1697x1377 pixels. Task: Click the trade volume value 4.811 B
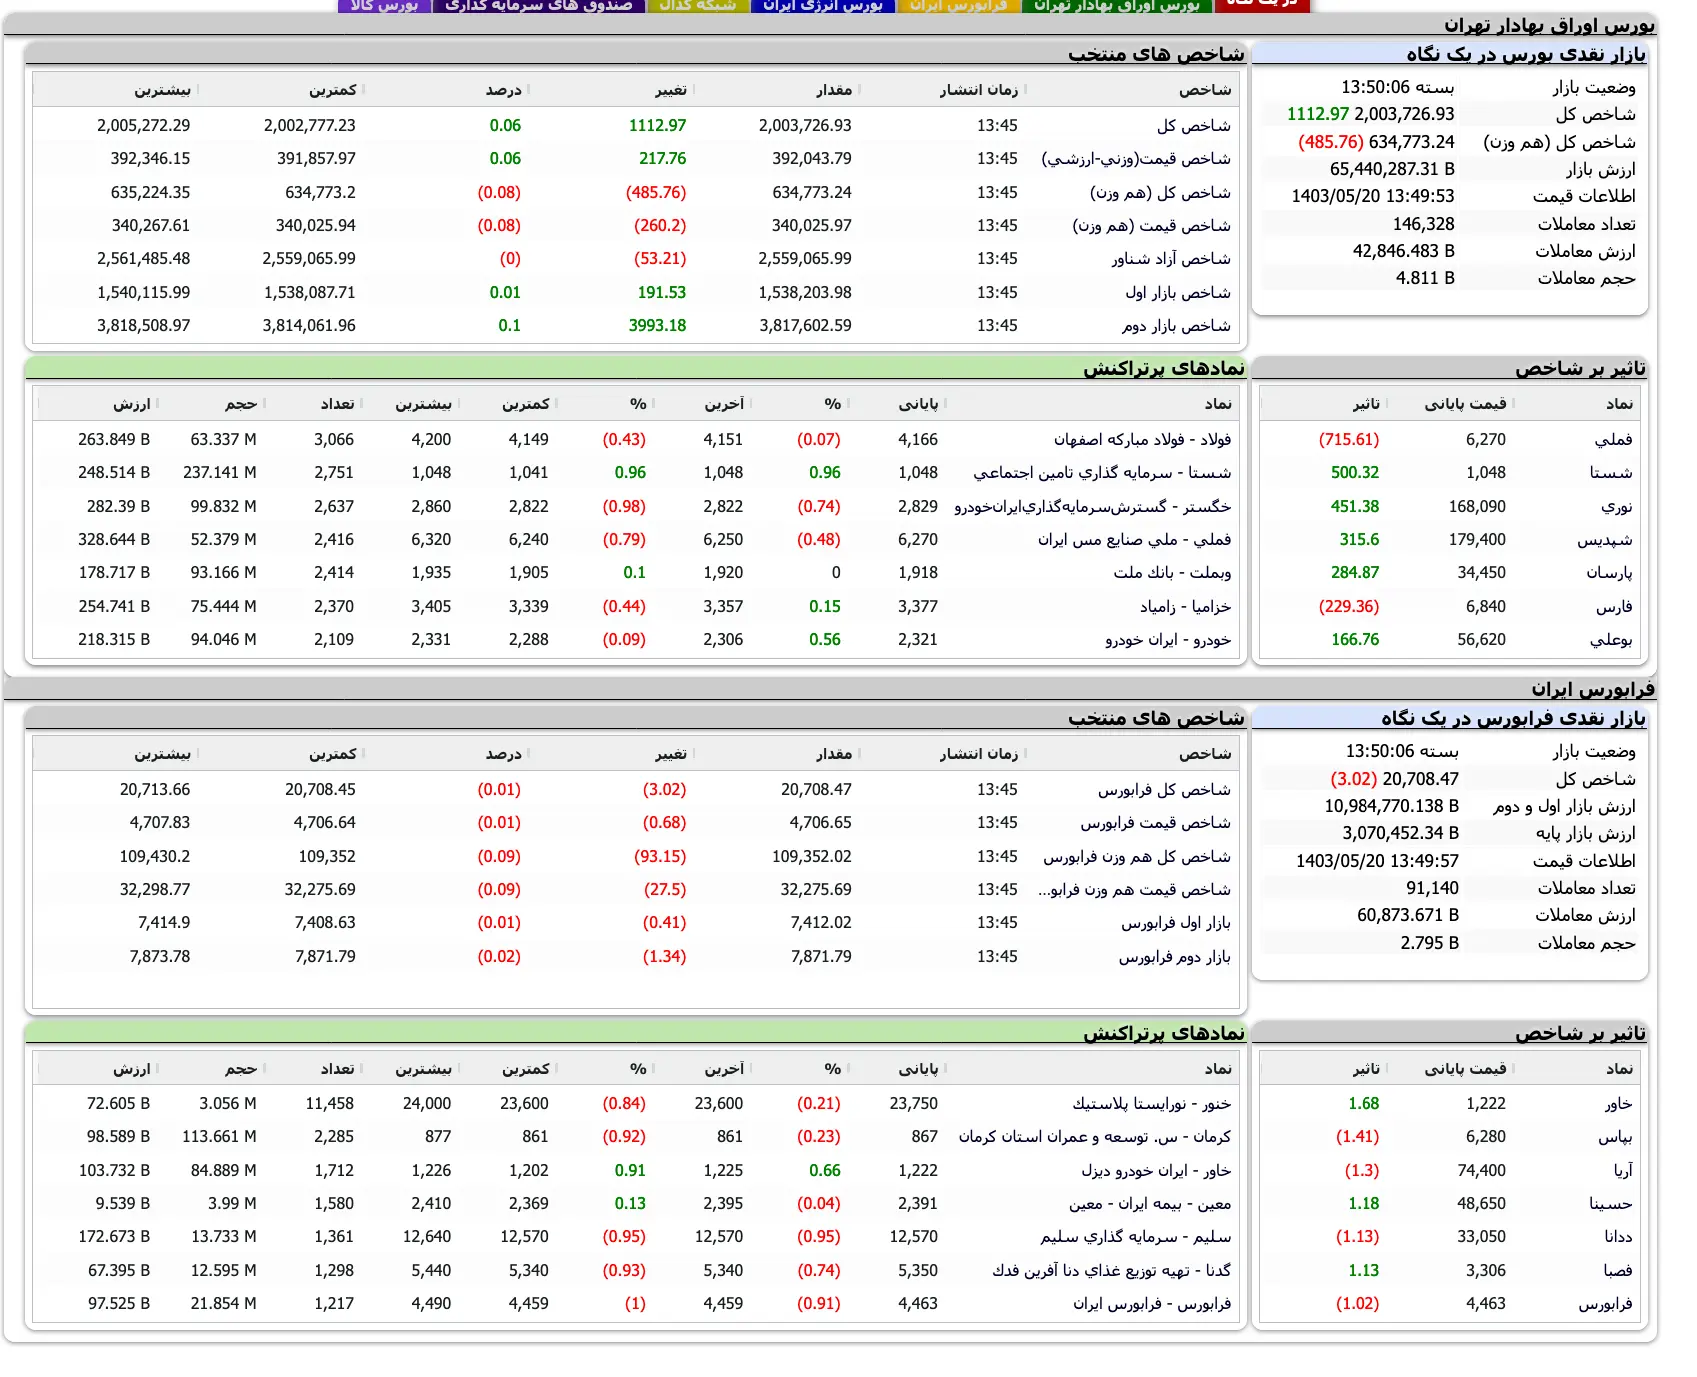coord(1425,278)
